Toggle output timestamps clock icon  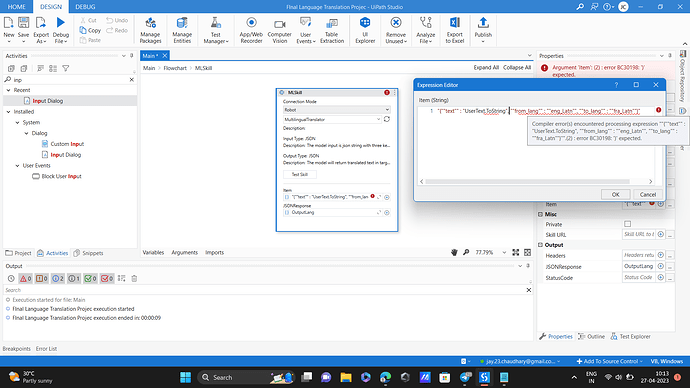[11, 278]
